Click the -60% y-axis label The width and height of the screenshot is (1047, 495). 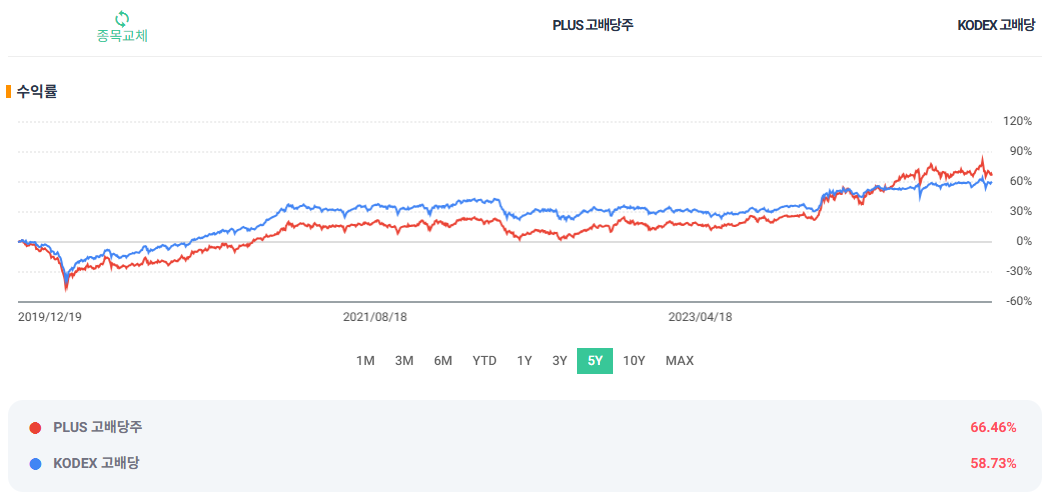pos(1019,301)
